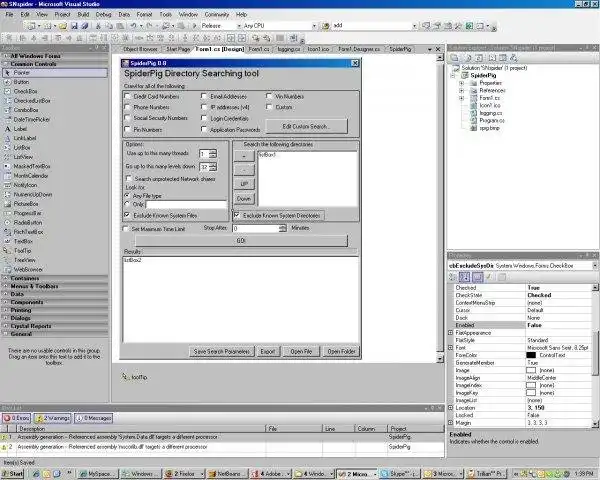
Task: Open the Release configuration dropdown
Action: point(239,26)
